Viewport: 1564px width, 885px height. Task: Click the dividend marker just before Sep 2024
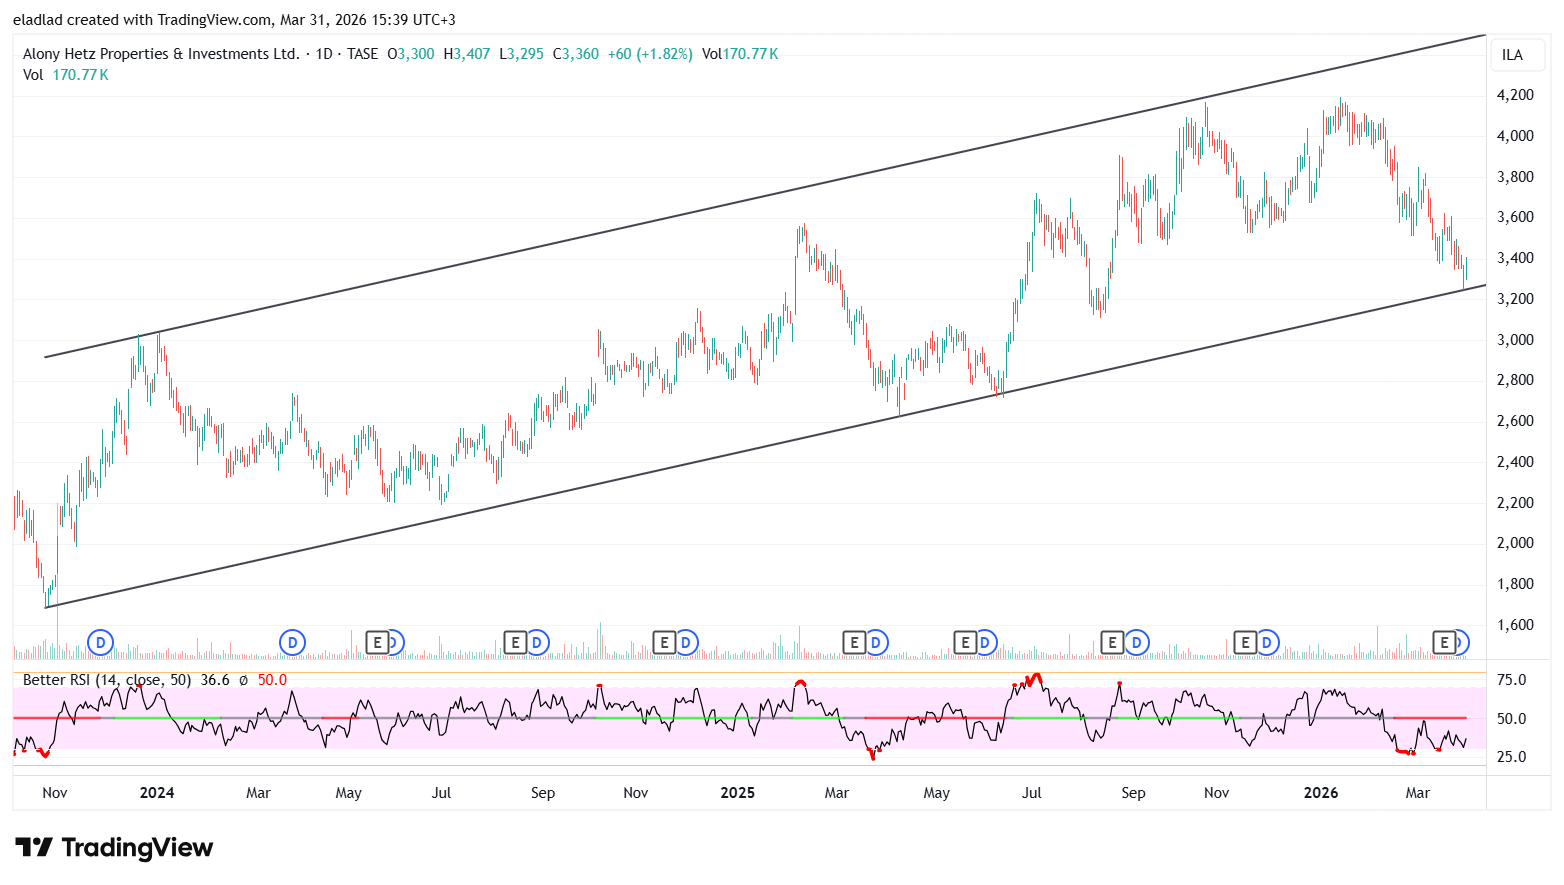[x=537, y=642]
